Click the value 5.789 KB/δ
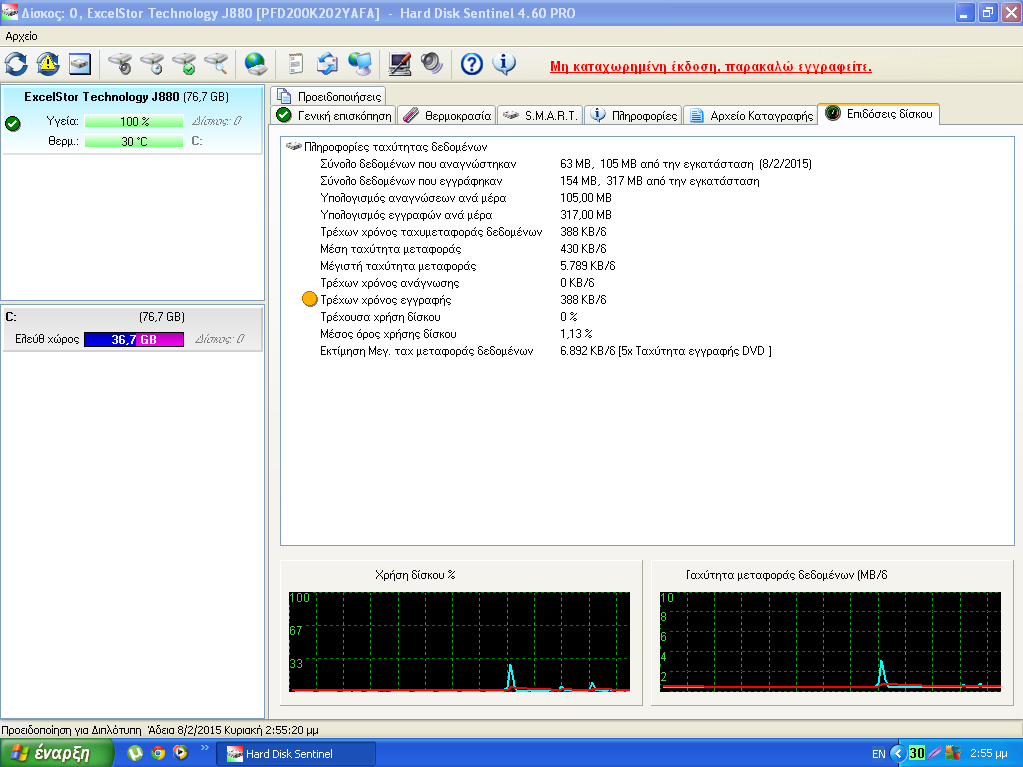Viewport: 1023px width, 767px height. point(588,265)
